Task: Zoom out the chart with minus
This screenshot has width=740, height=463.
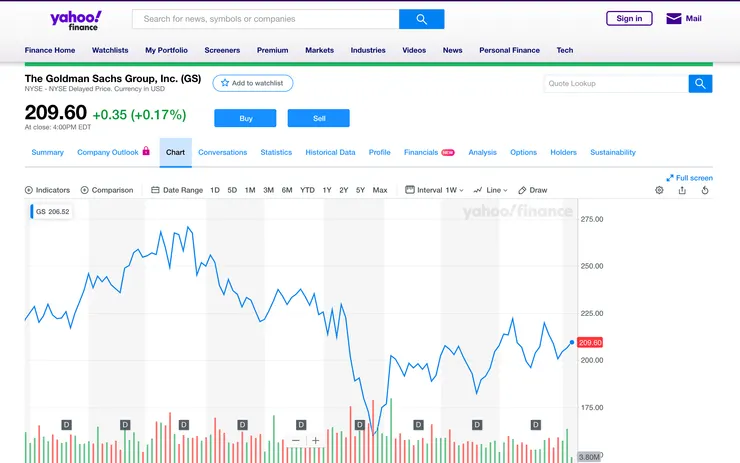Action: (296, 440)
